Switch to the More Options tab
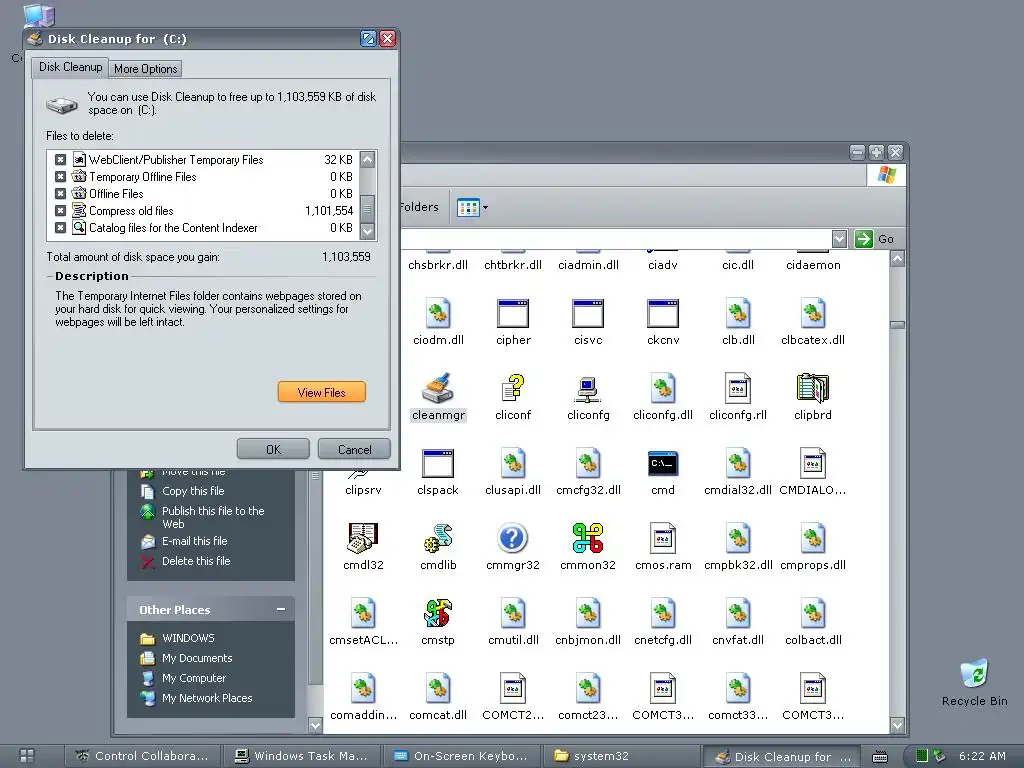Image resolution: width=1024 pixels, height=768 pixels. coord(146,69)
